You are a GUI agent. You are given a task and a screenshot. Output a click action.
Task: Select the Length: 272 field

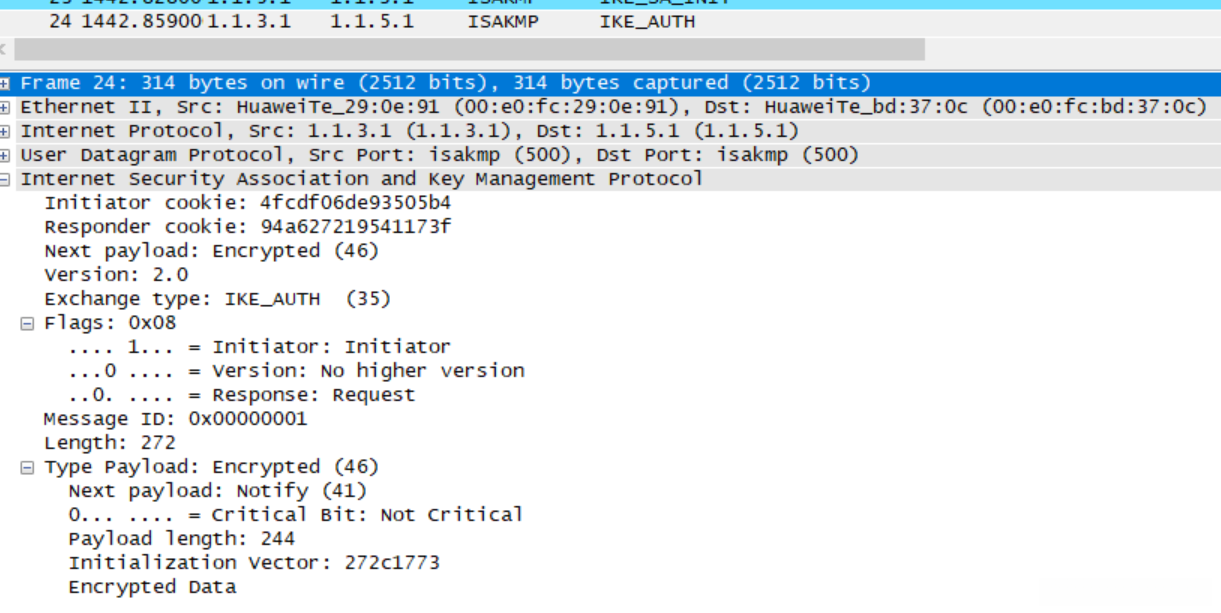point(110,443)
